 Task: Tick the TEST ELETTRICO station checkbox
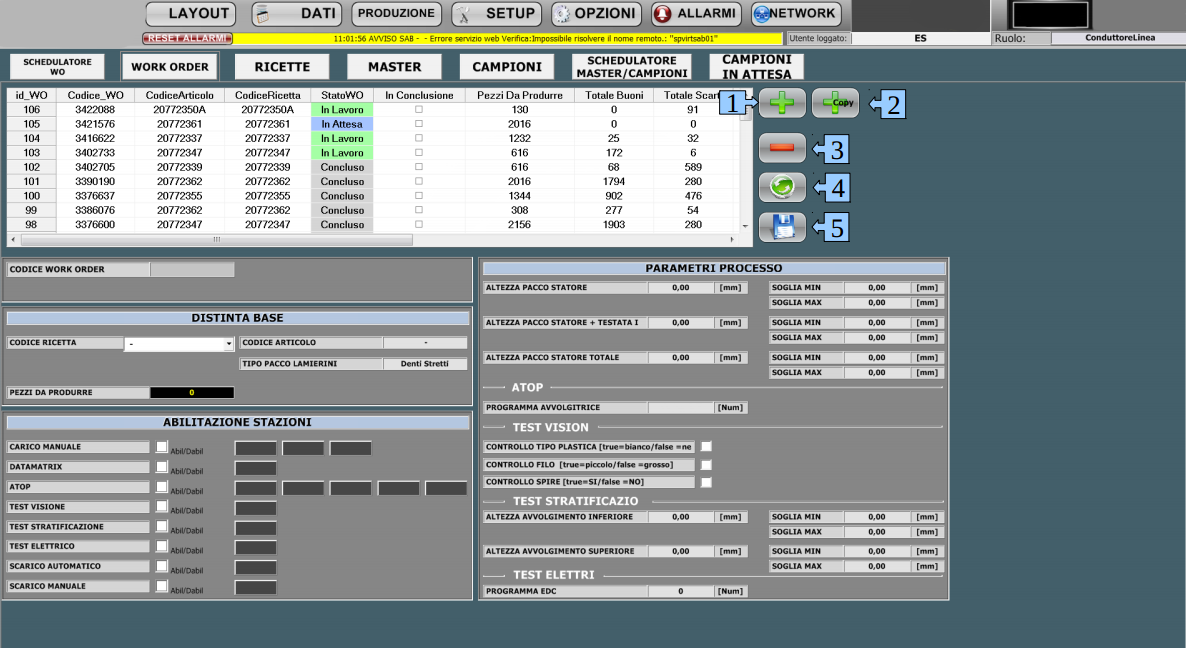click(x=162, y=546)
